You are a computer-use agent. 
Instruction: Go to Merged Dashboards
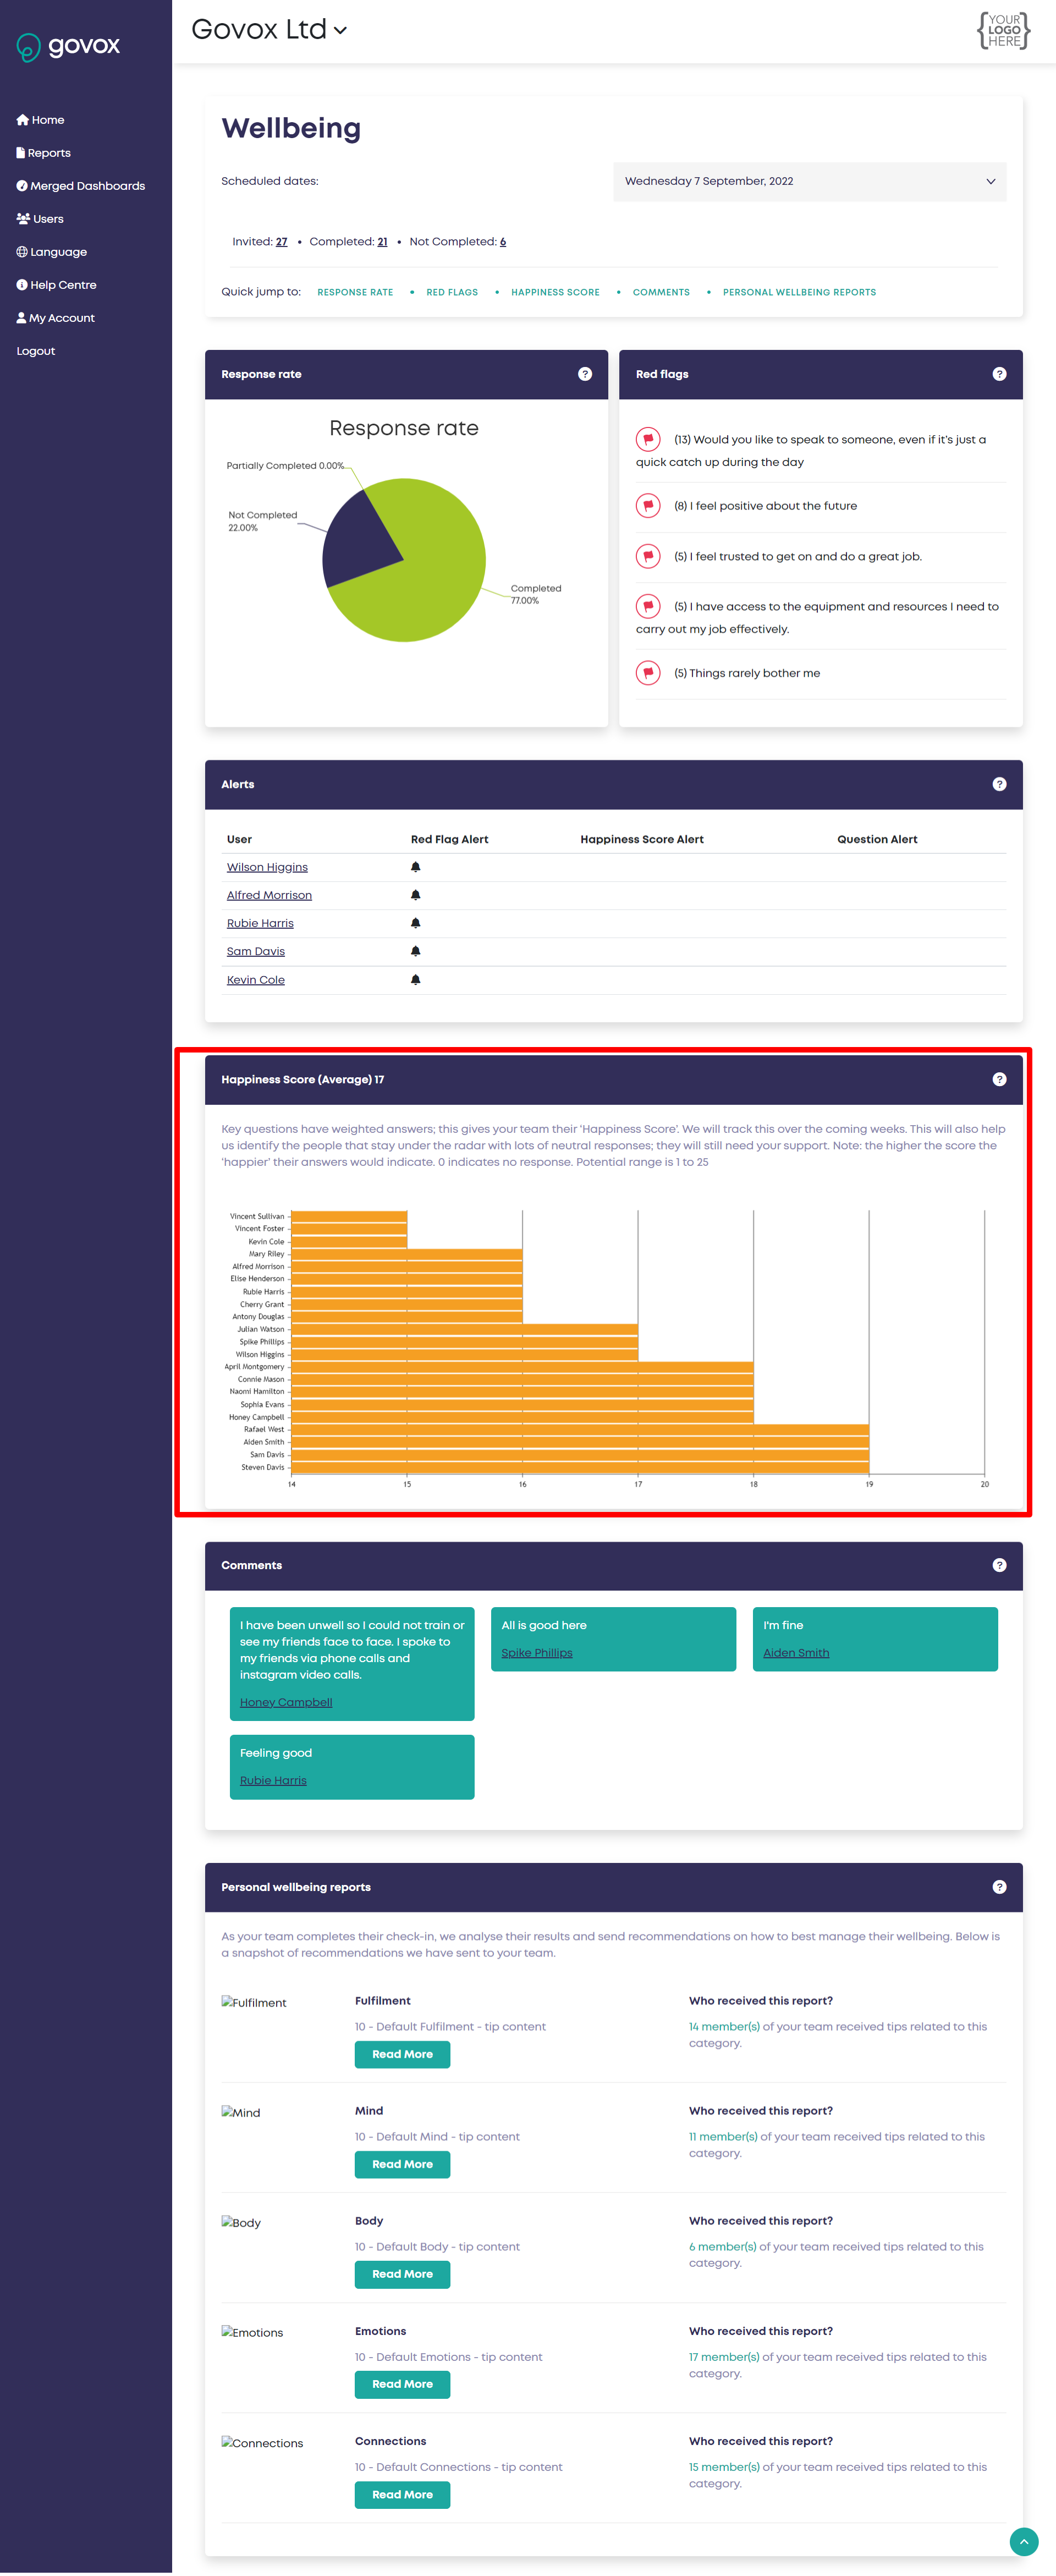pos(81,186)
